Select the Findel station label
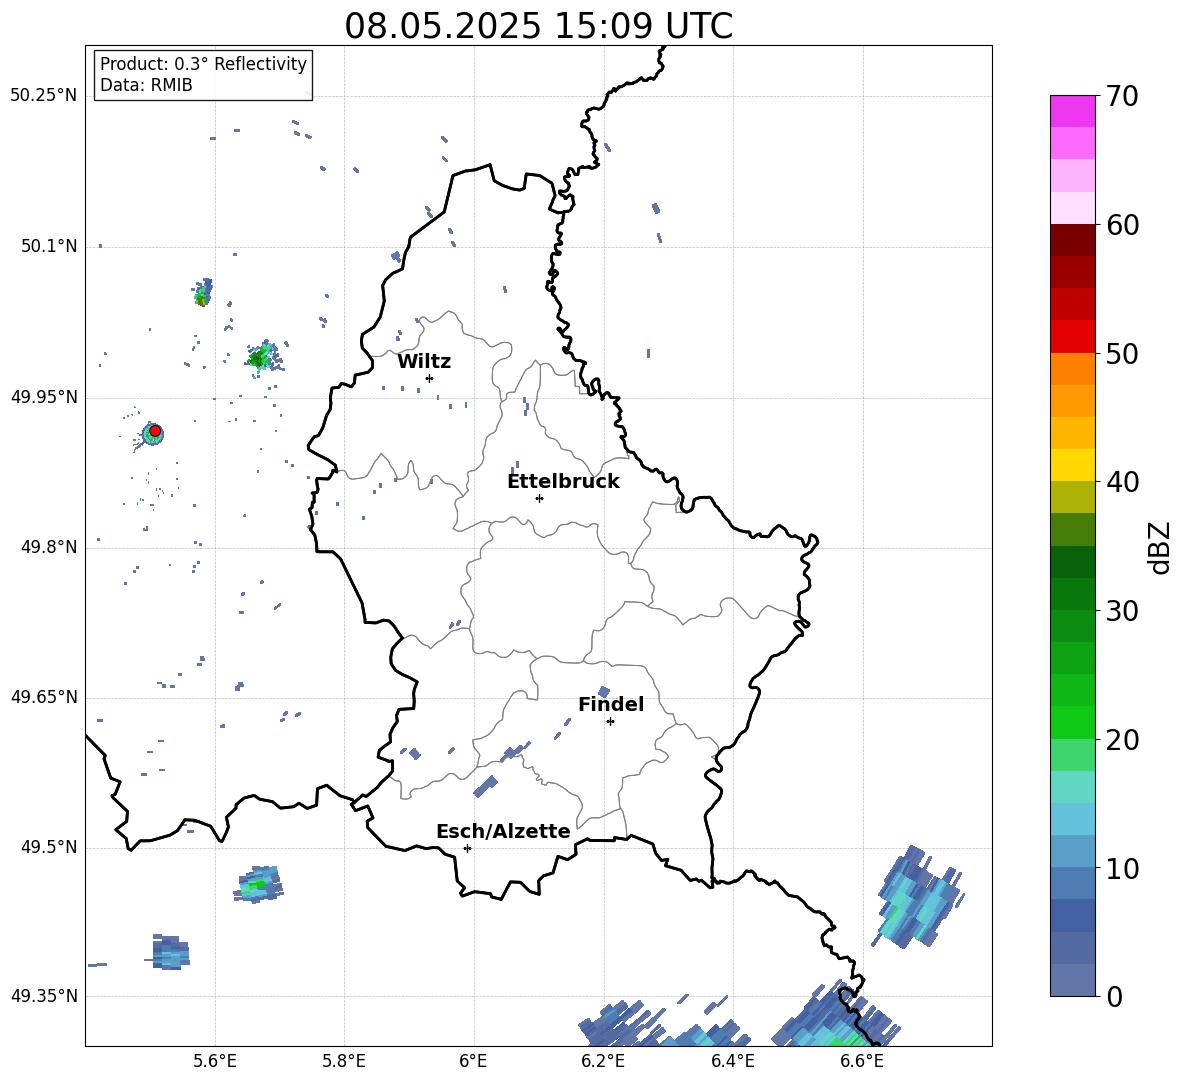Image resolution: width=1184 pixels, height=1081 pixels. tap(611, 704)
